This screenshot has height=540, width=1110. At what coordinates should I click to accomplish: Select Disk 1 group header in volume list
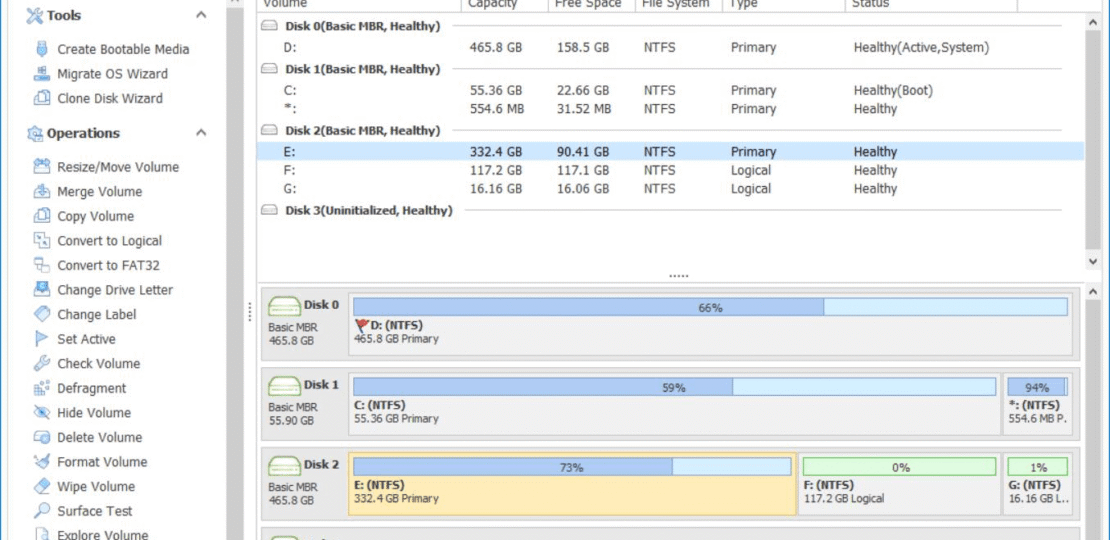362,69
